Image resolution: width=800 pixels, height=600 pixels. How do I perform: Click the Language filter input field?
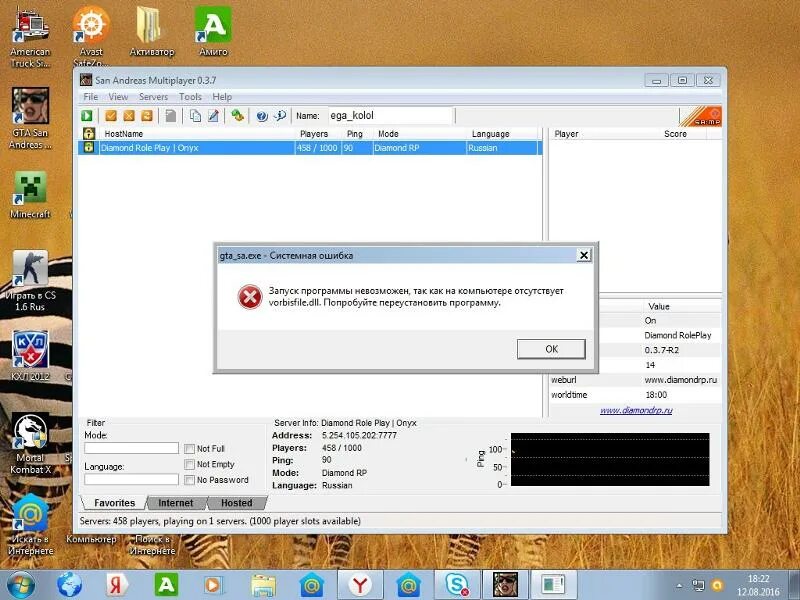131,480
